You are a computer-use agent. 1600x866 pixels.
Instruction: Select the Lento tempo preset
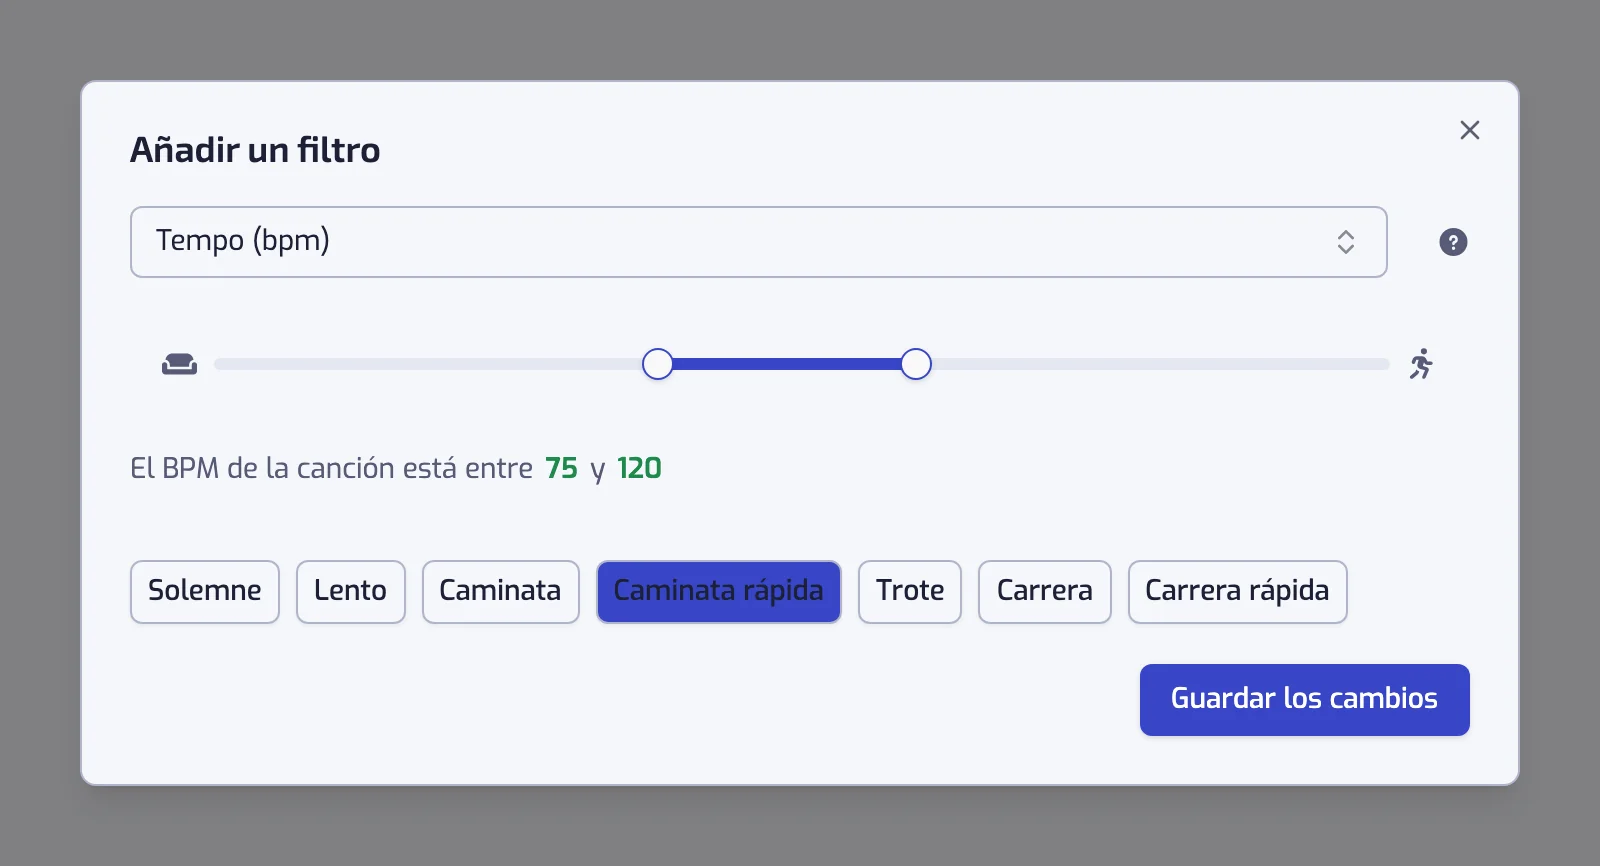[351, 592]
